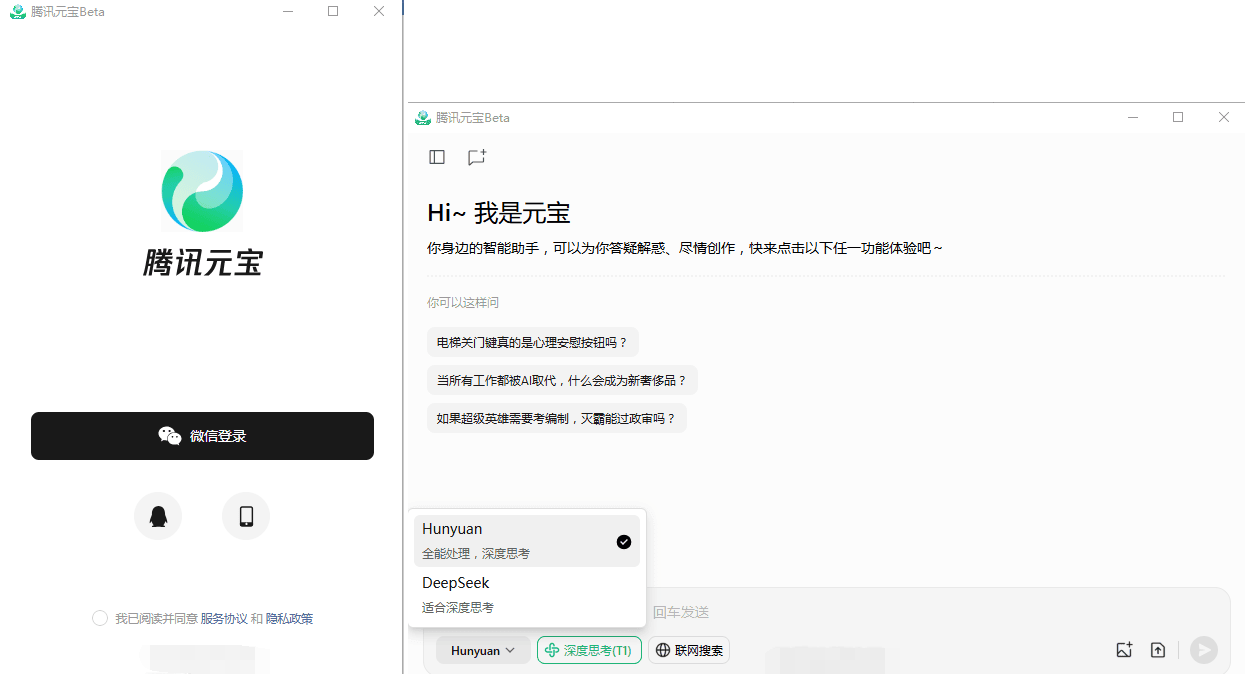Enable 深度思考(T1) mode

point(589,650)
